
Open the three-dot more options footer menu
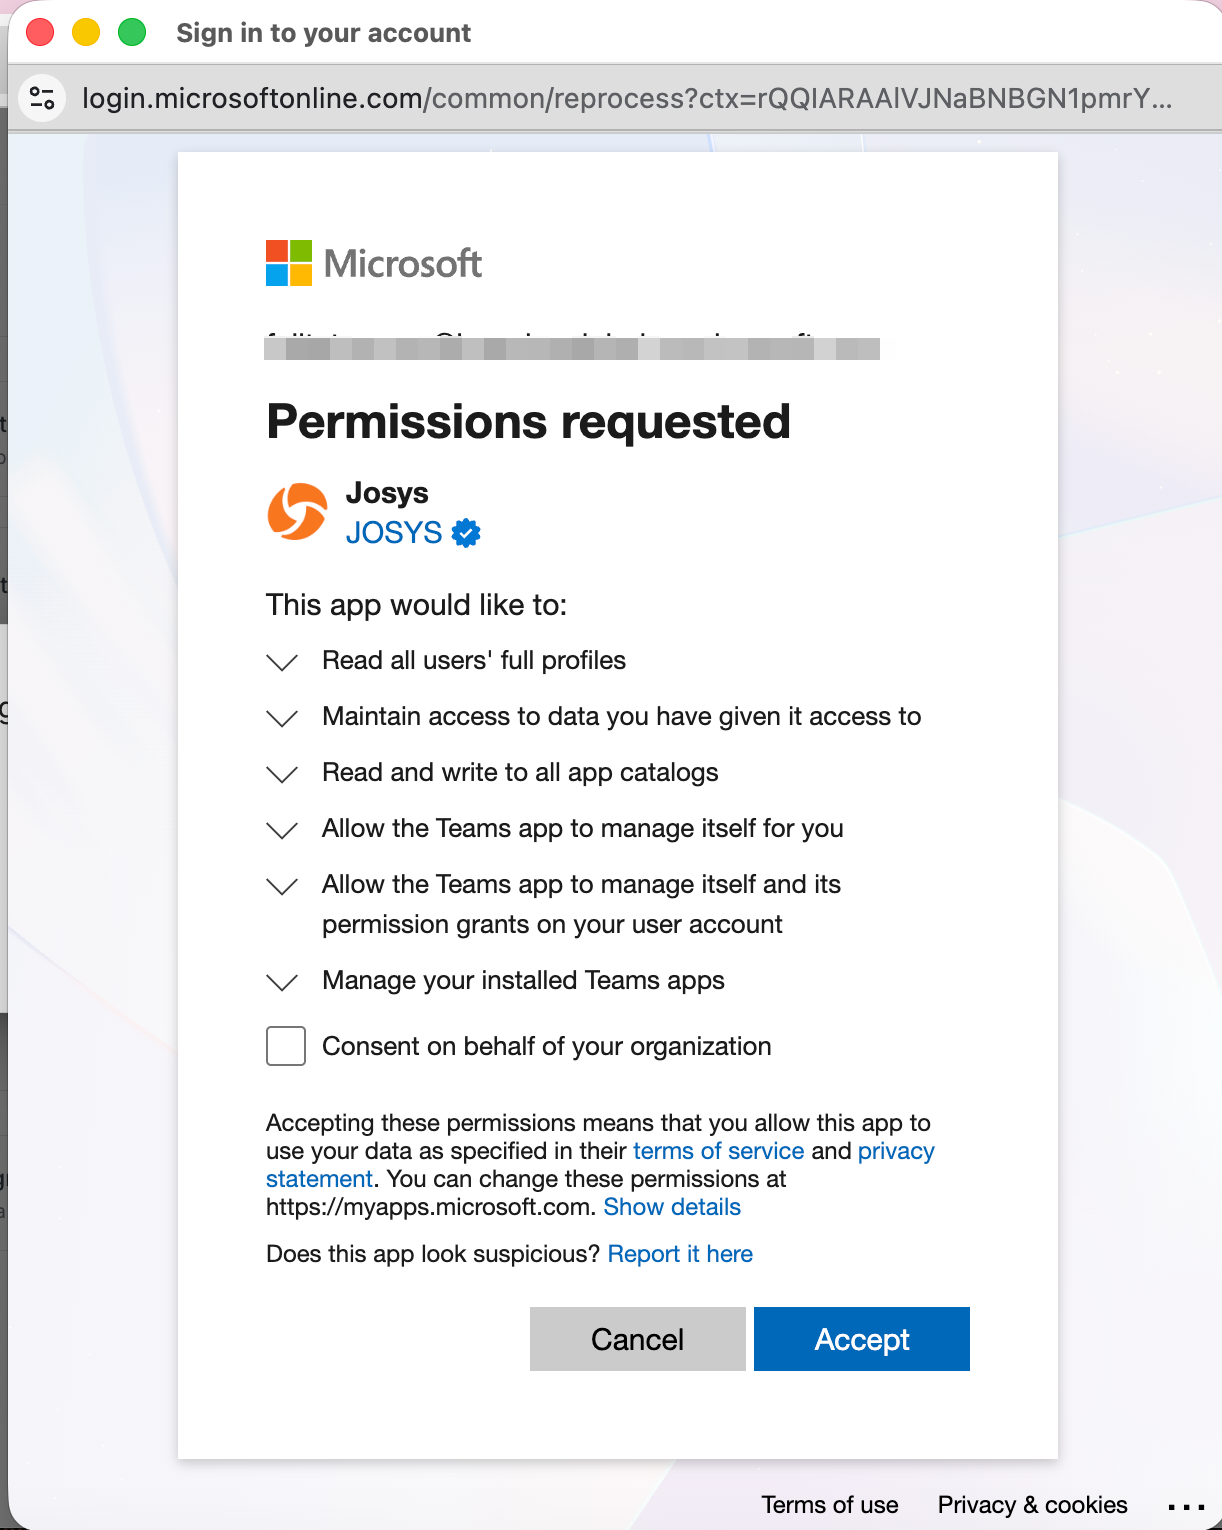[1185, 1506]
